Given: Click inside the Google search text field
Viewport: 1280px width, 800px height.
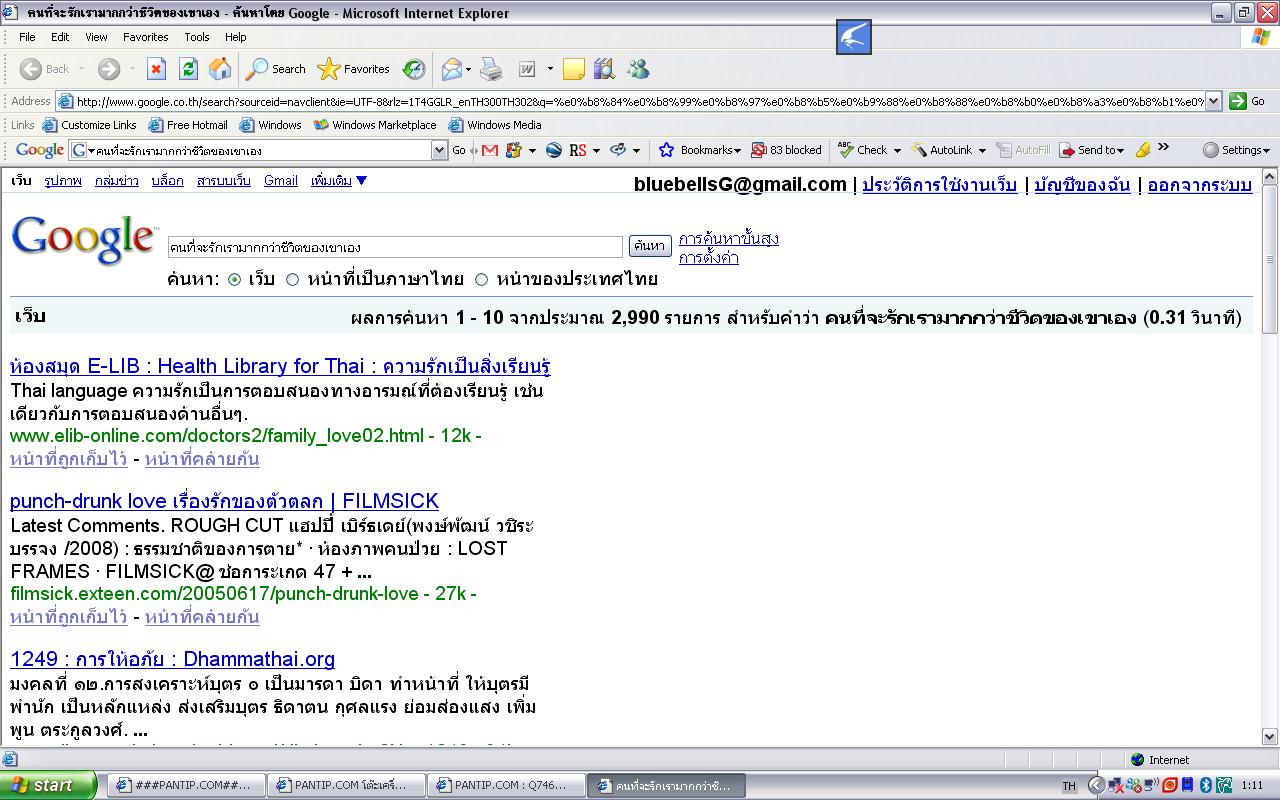Looking at the screenshot, I should point(395,247).
